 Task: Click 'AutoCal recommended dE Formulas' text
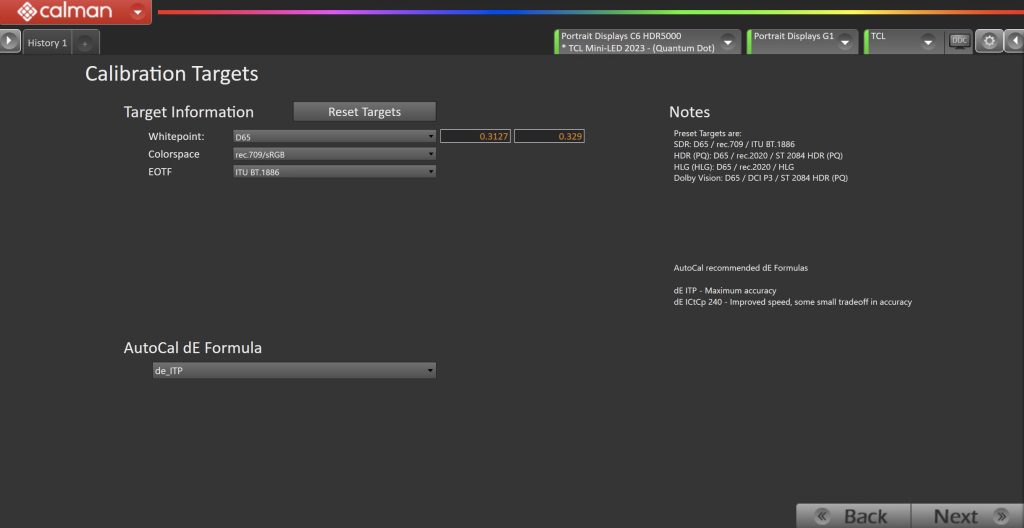(x=741, y=268)
